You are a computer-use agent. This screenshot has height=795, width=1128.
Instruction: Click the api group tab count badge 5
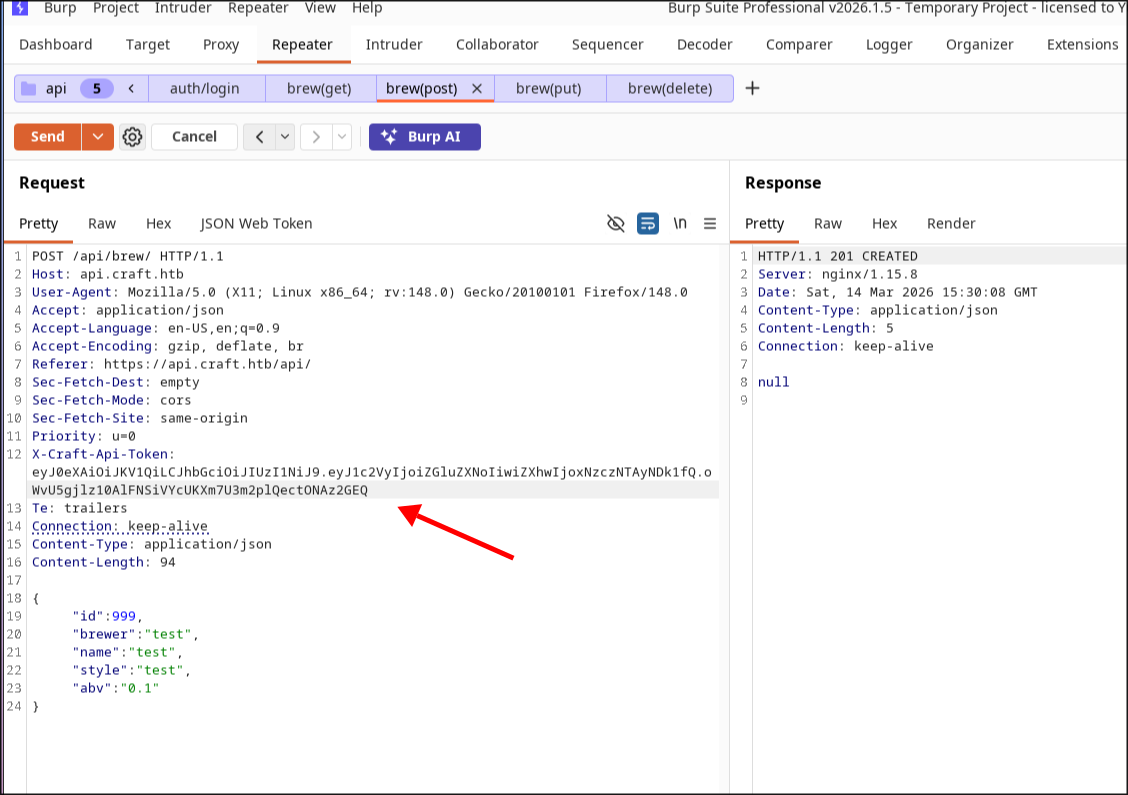[96, 88]
